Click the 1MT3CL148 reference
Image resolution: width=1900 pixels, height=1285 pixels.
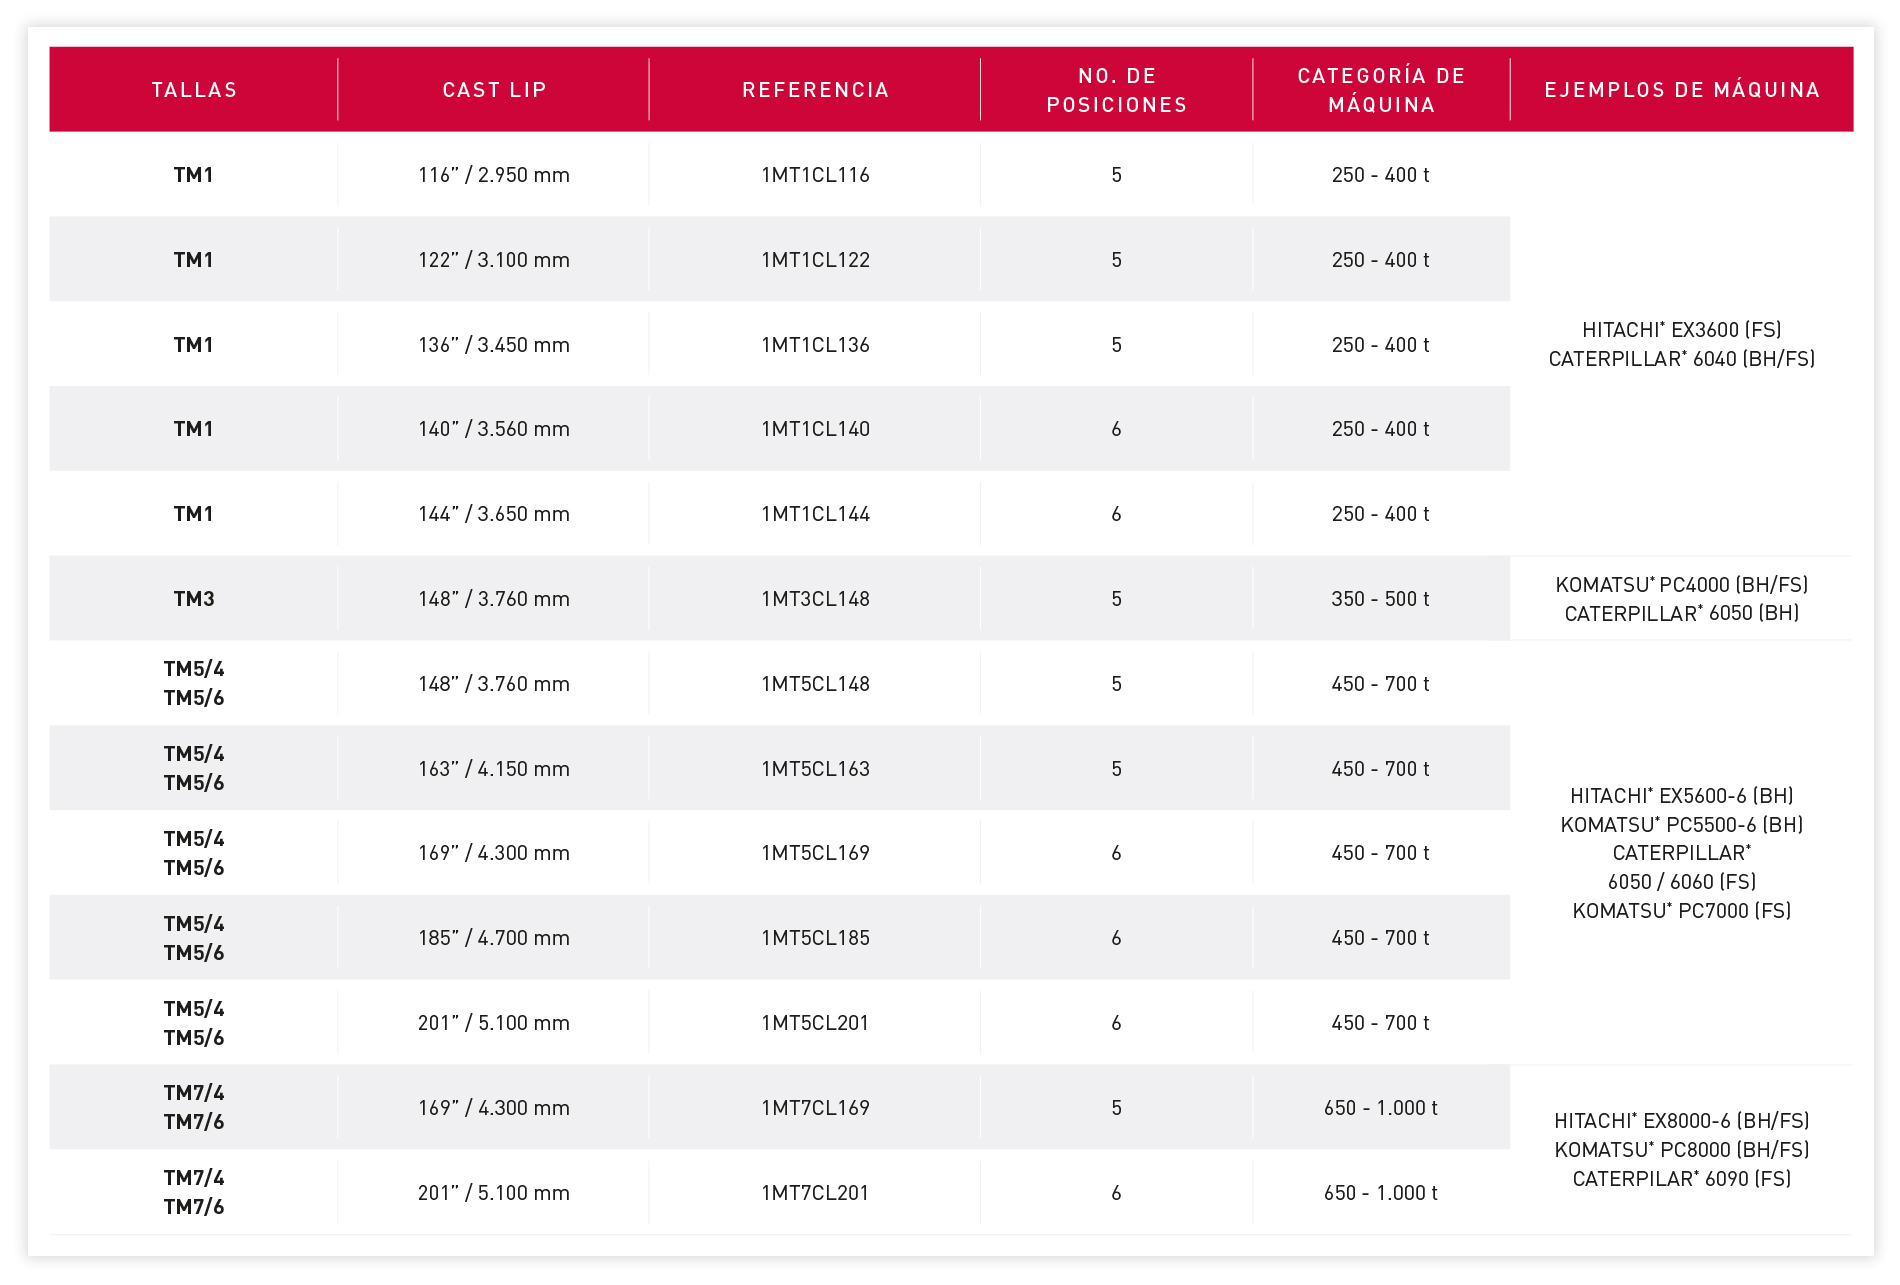tap(815, 599)
